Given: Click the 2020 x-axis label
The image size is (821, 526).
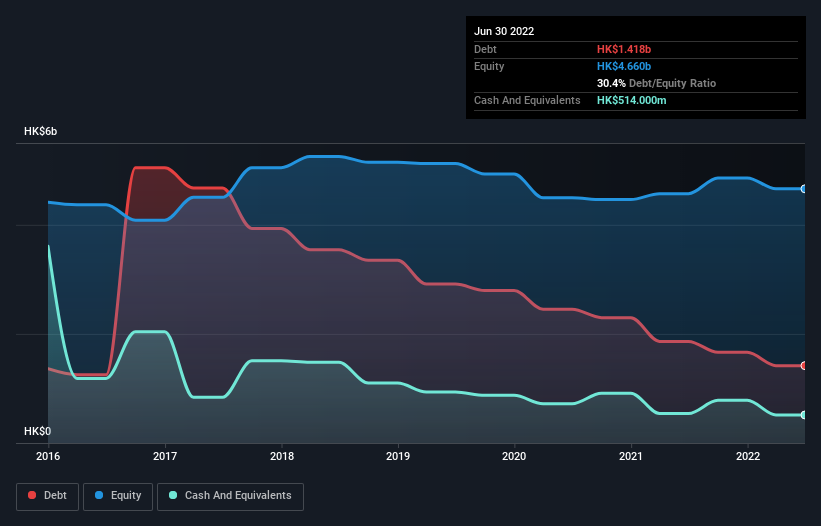Looking at the screenshot, I should [514, 456].
